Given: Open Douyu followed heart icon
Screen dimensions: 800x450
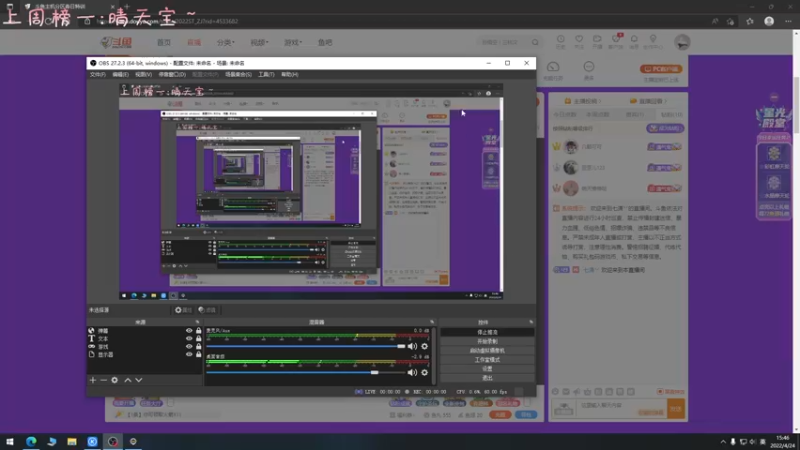Looking at the screenshot, I should [579, 41].
